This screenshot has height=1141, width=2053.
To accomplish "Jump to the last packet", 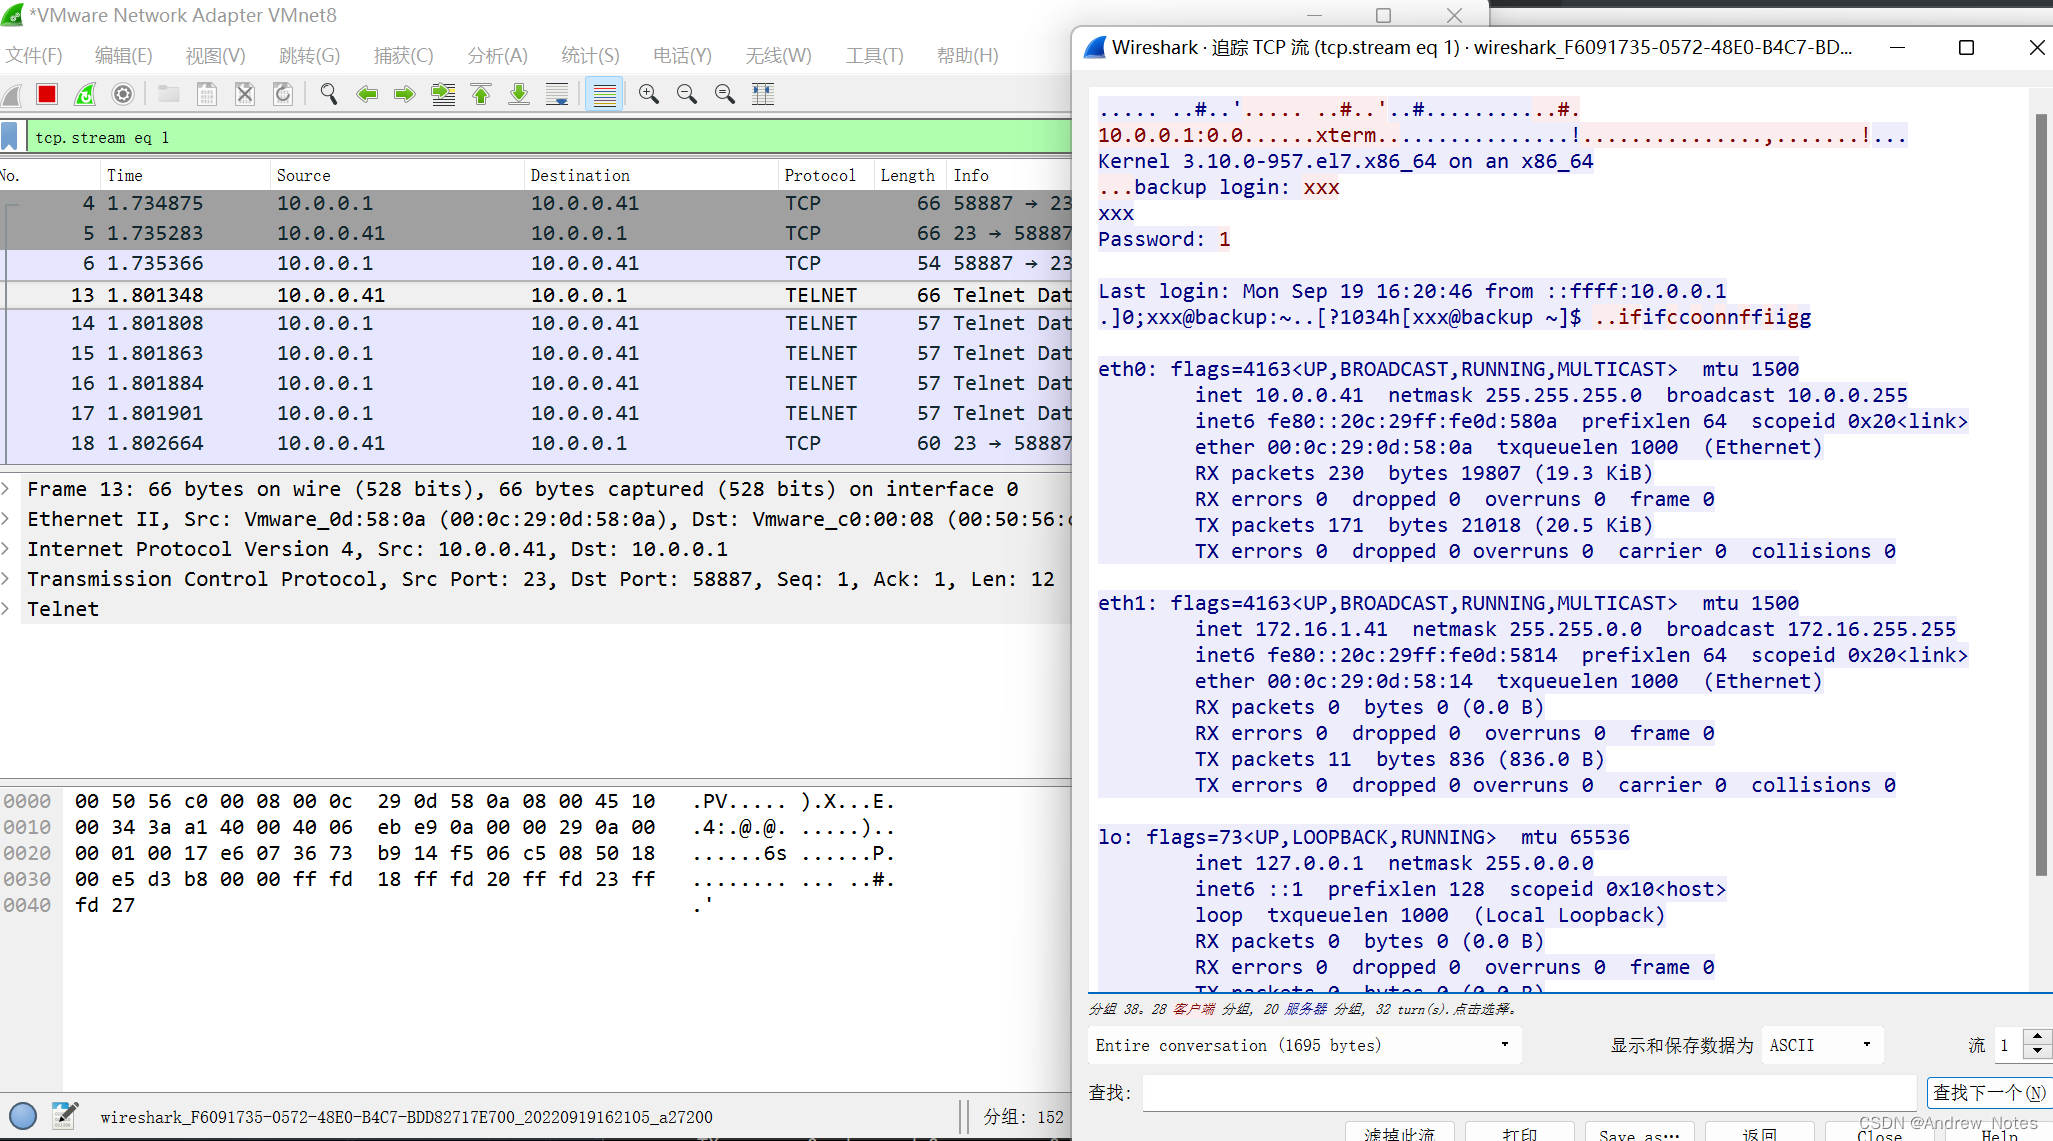I will [x=519, y=94].
